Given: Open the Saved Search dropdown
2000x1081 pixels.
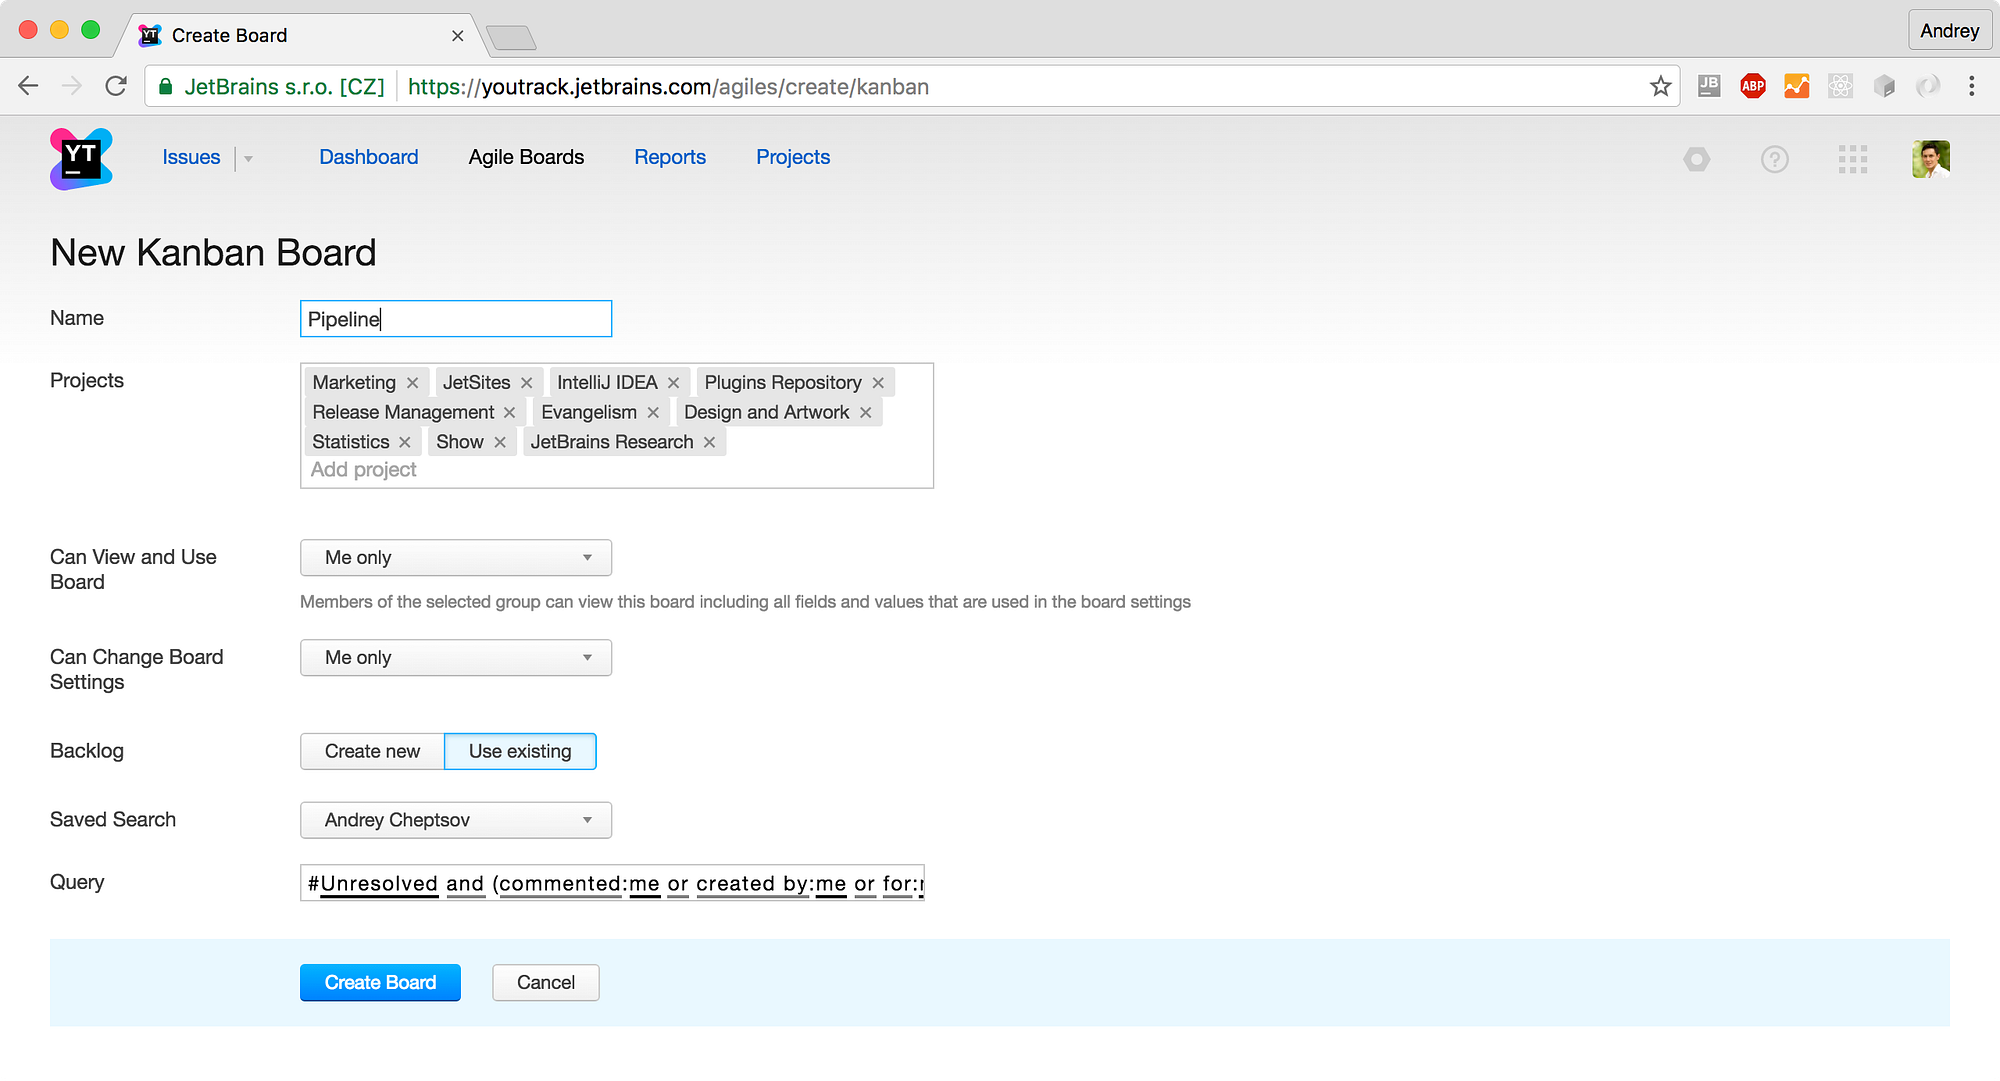Looking at the screenshot, I should click(x=456, y=820).
